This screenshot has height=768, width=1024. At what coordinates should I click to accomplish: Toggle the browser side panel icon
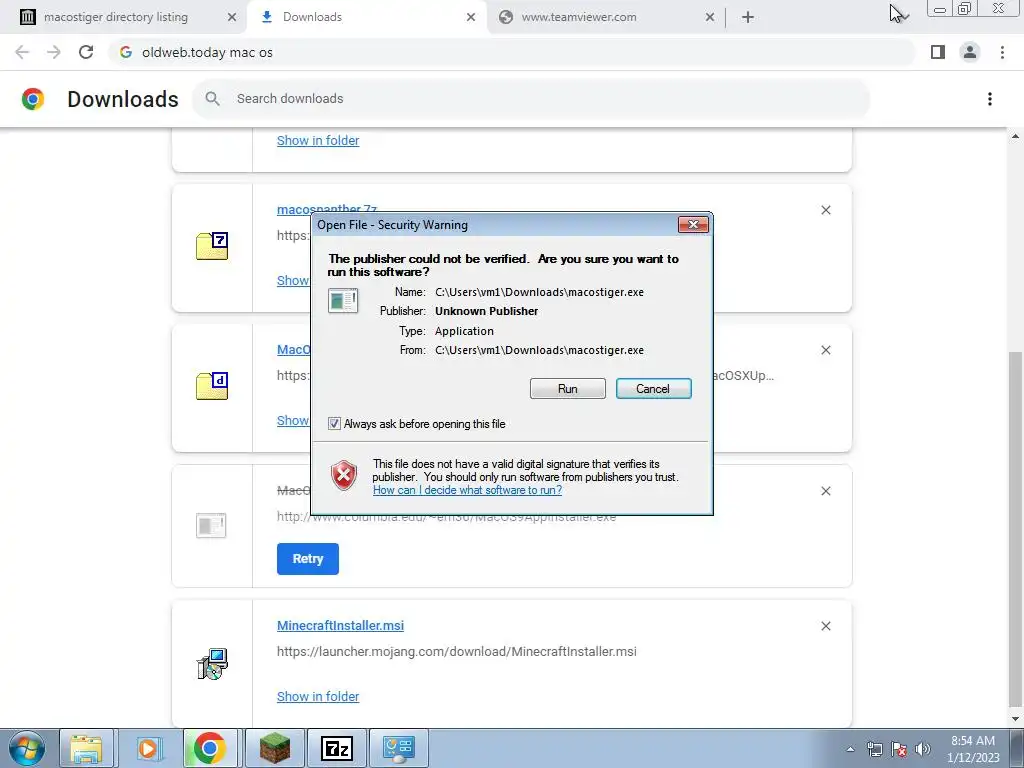(938, 52)
